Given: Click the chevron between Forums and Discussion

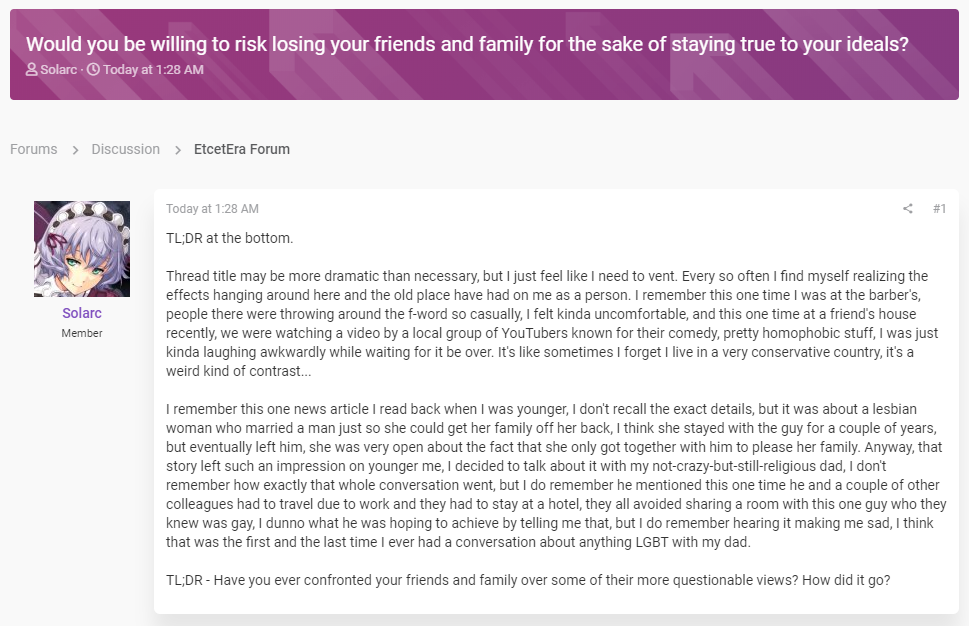Looking at the screenshot, I should (x=75, y=150).
